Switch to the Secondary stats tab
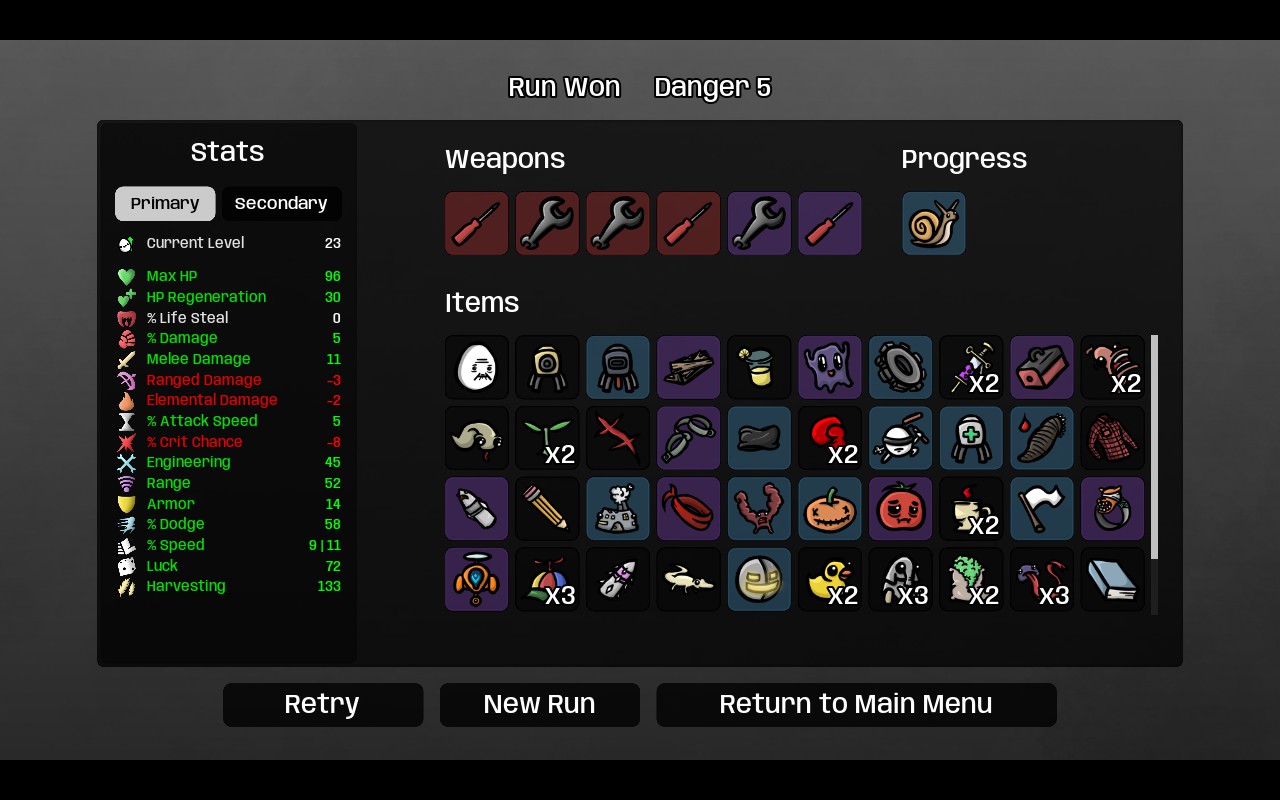 click(x=281, y=203)
